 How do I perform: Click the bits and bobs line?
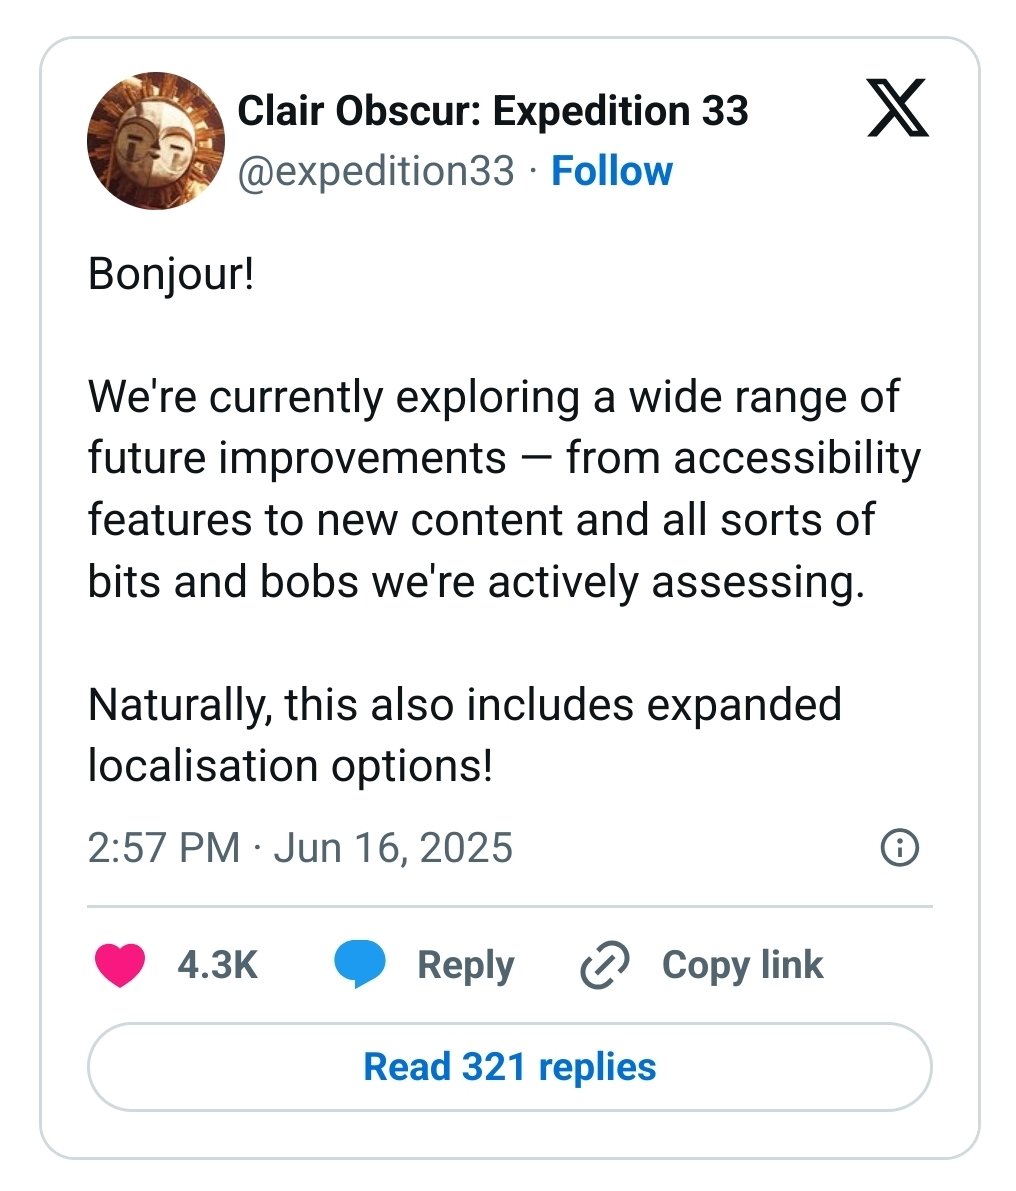(476, 583)
